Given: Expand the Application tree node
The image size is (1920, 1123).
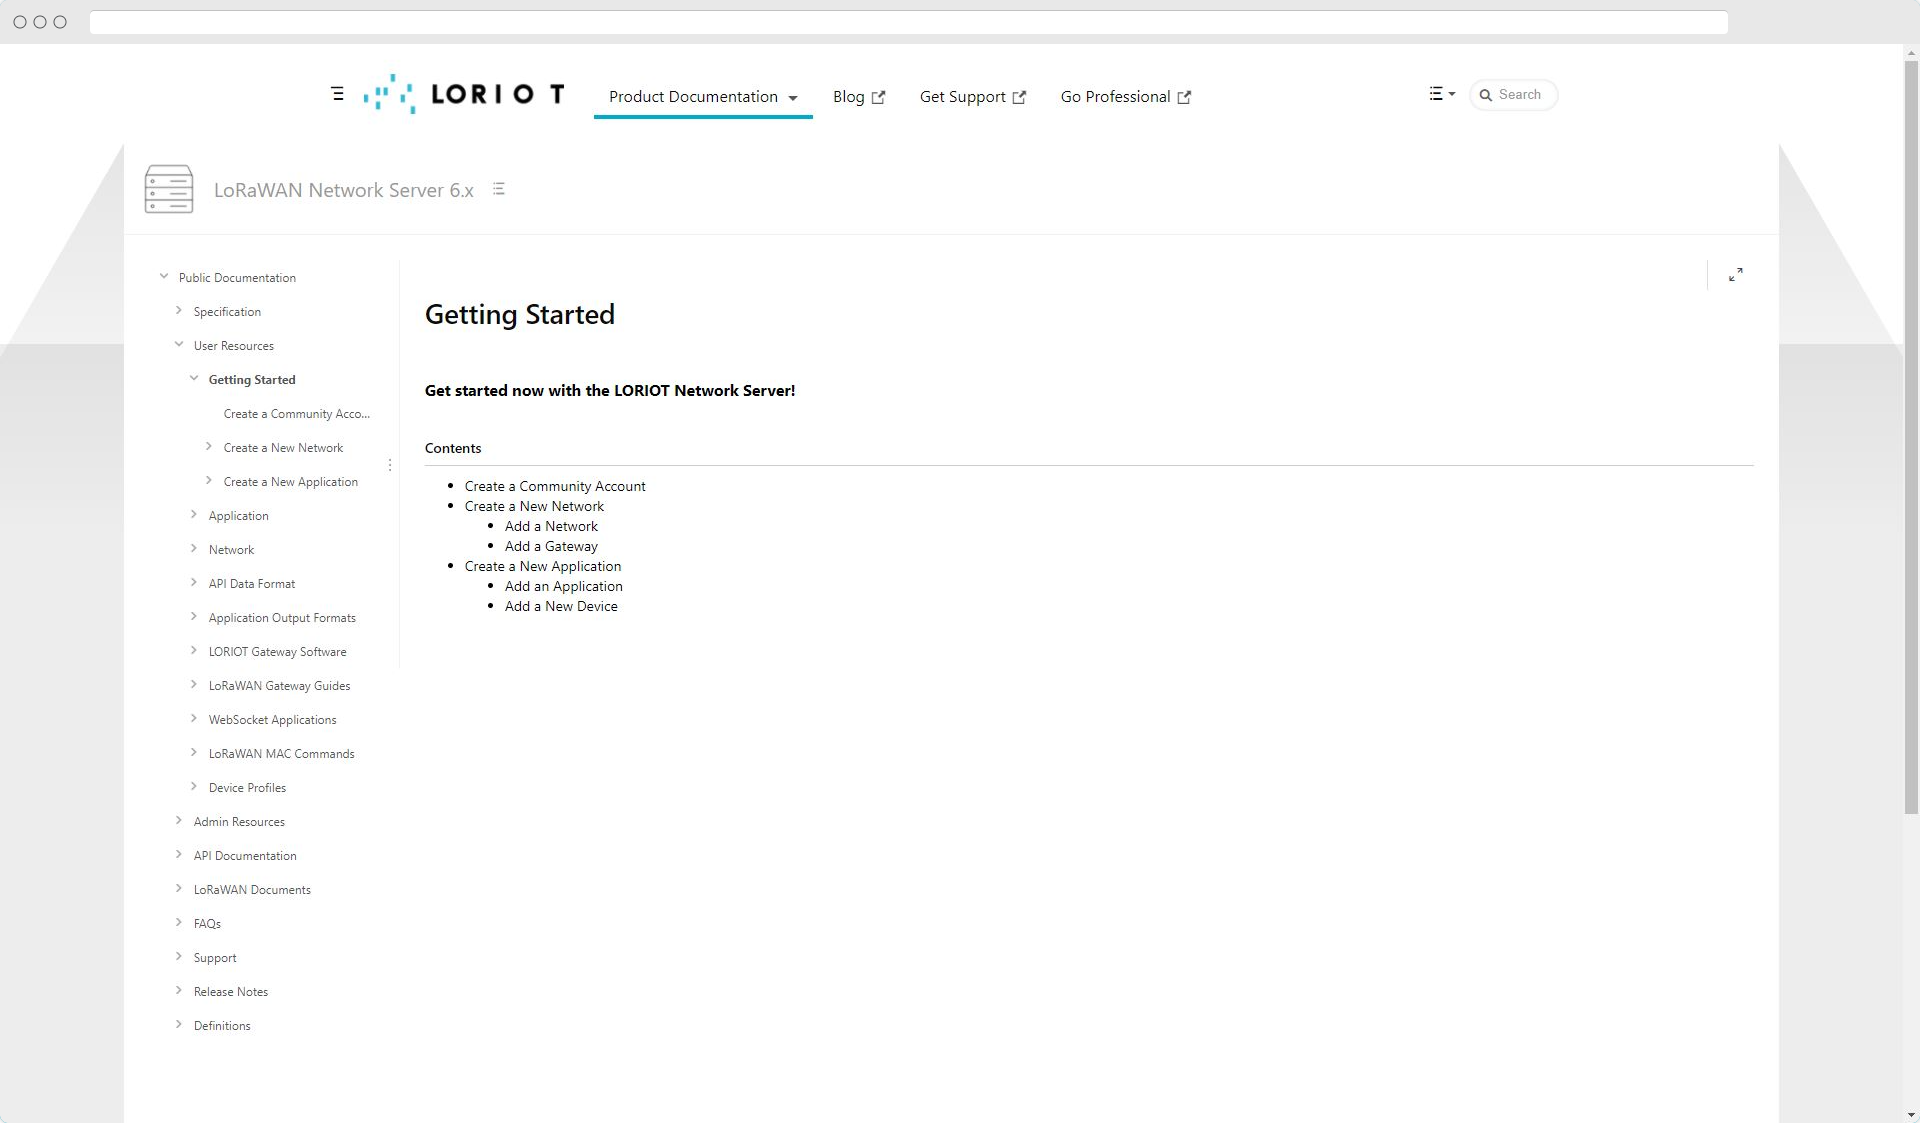Looking at the screenshot, I should pyautogui.click(x=194, y=515).
